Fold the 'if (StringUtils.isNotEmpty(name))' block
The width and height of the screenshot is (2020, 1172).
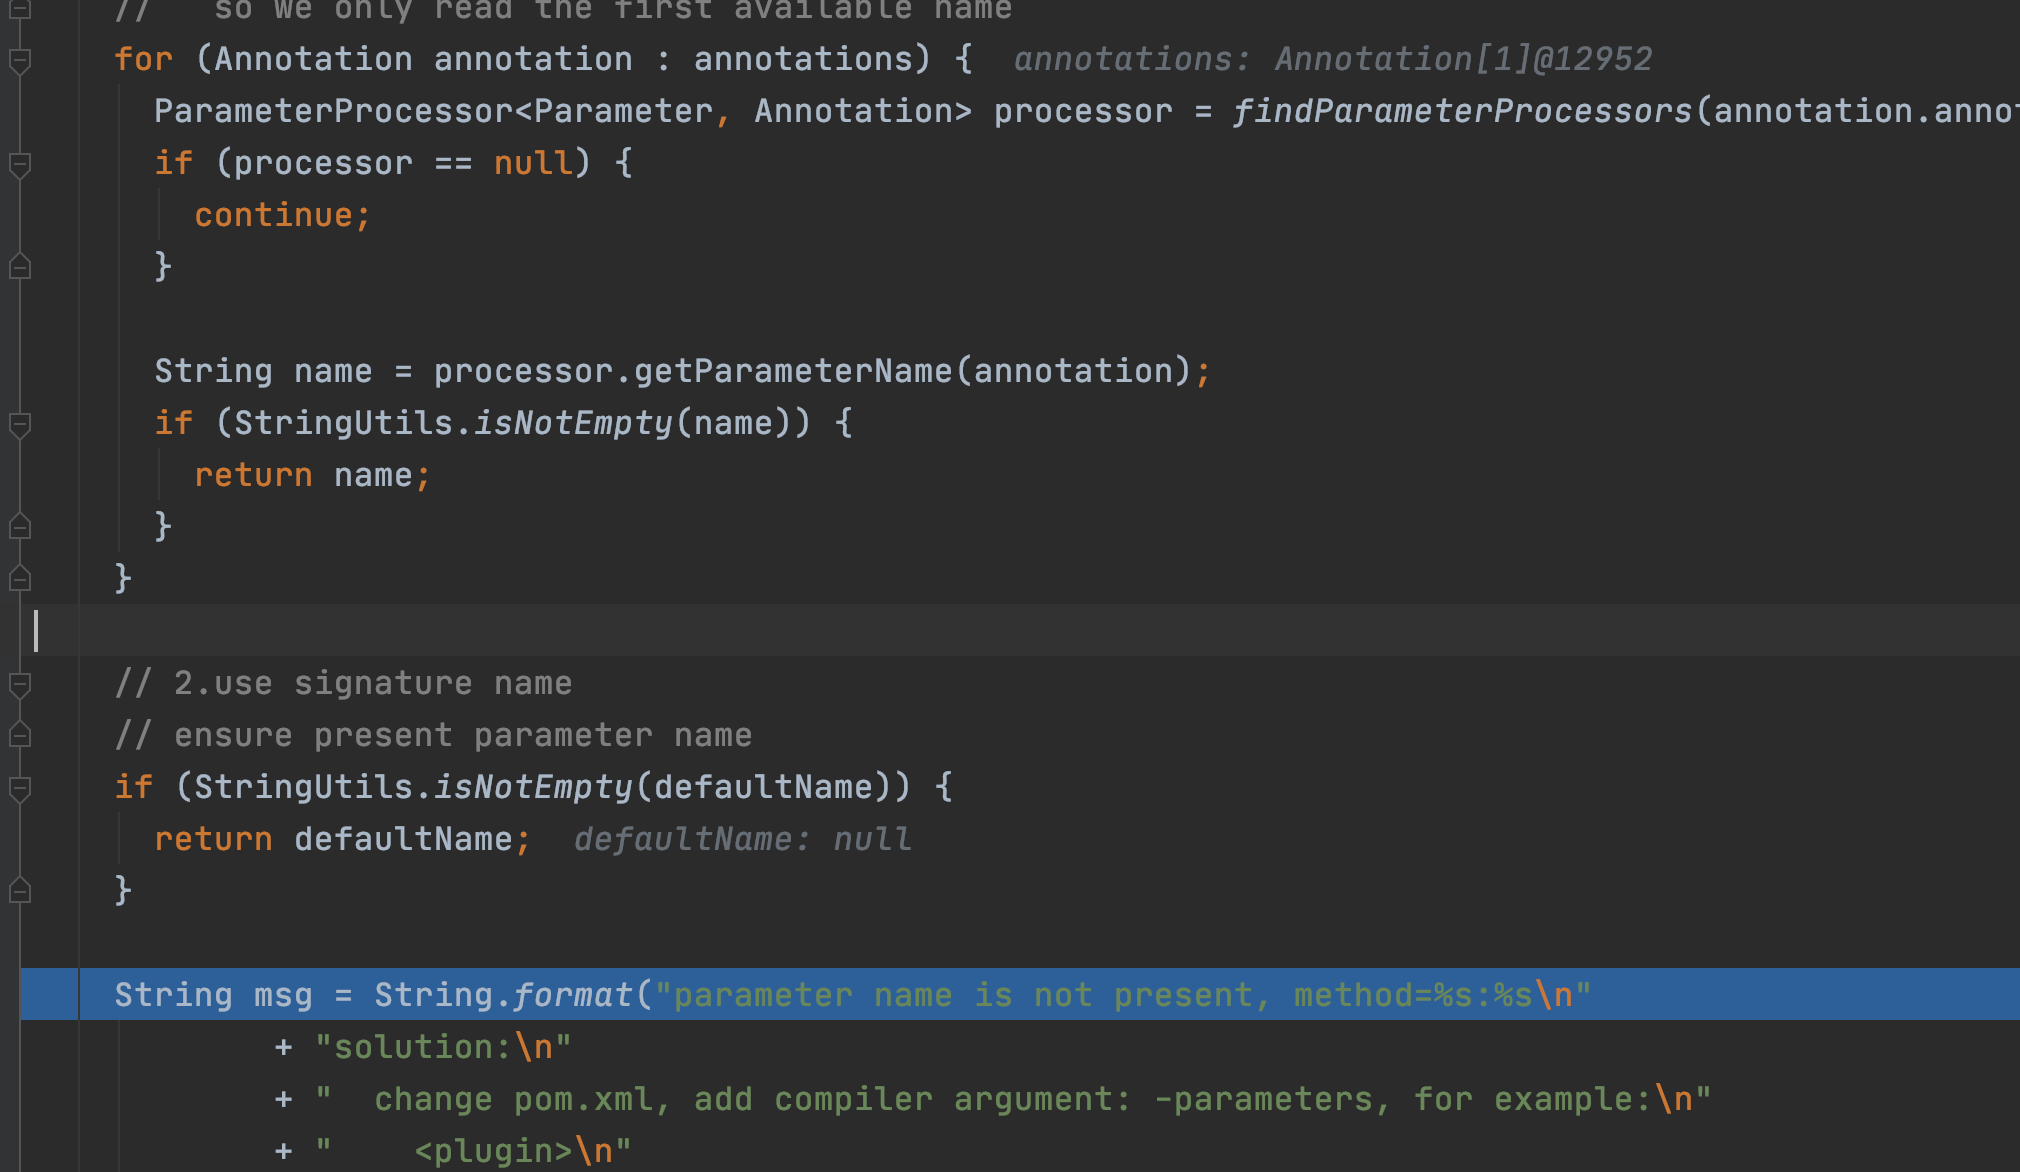click(x=19, y=424)
